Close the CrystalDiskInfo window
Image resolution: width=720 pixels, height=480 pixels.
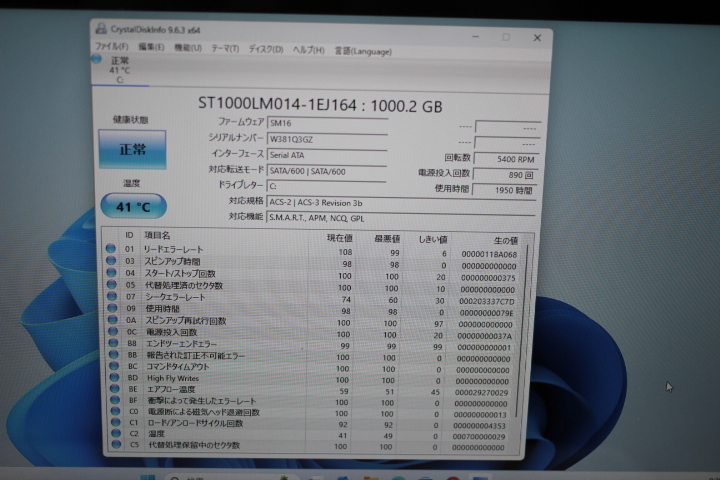(537, 38)
